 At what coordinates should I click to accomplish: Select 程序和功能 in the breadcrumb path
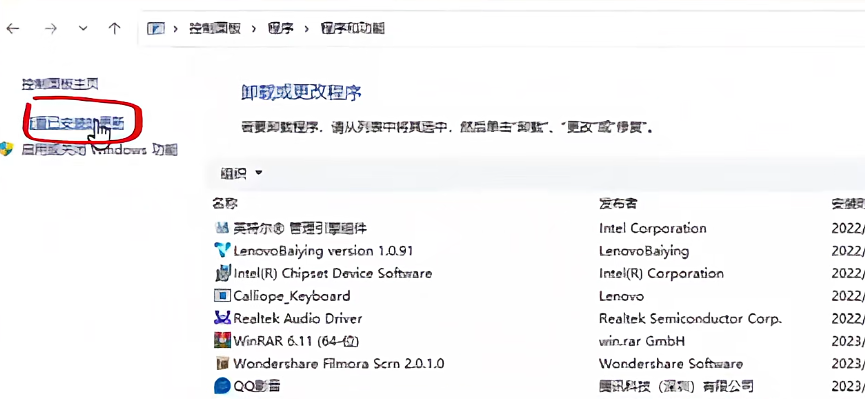pyautogui.click(x=353, y=29)
